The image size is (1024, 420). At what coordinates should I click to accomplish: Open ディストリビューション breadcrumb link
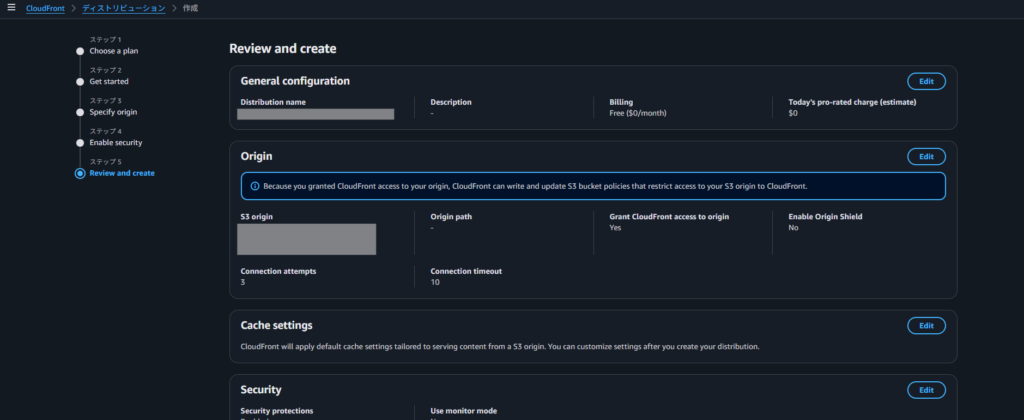[x=123, y=8]
